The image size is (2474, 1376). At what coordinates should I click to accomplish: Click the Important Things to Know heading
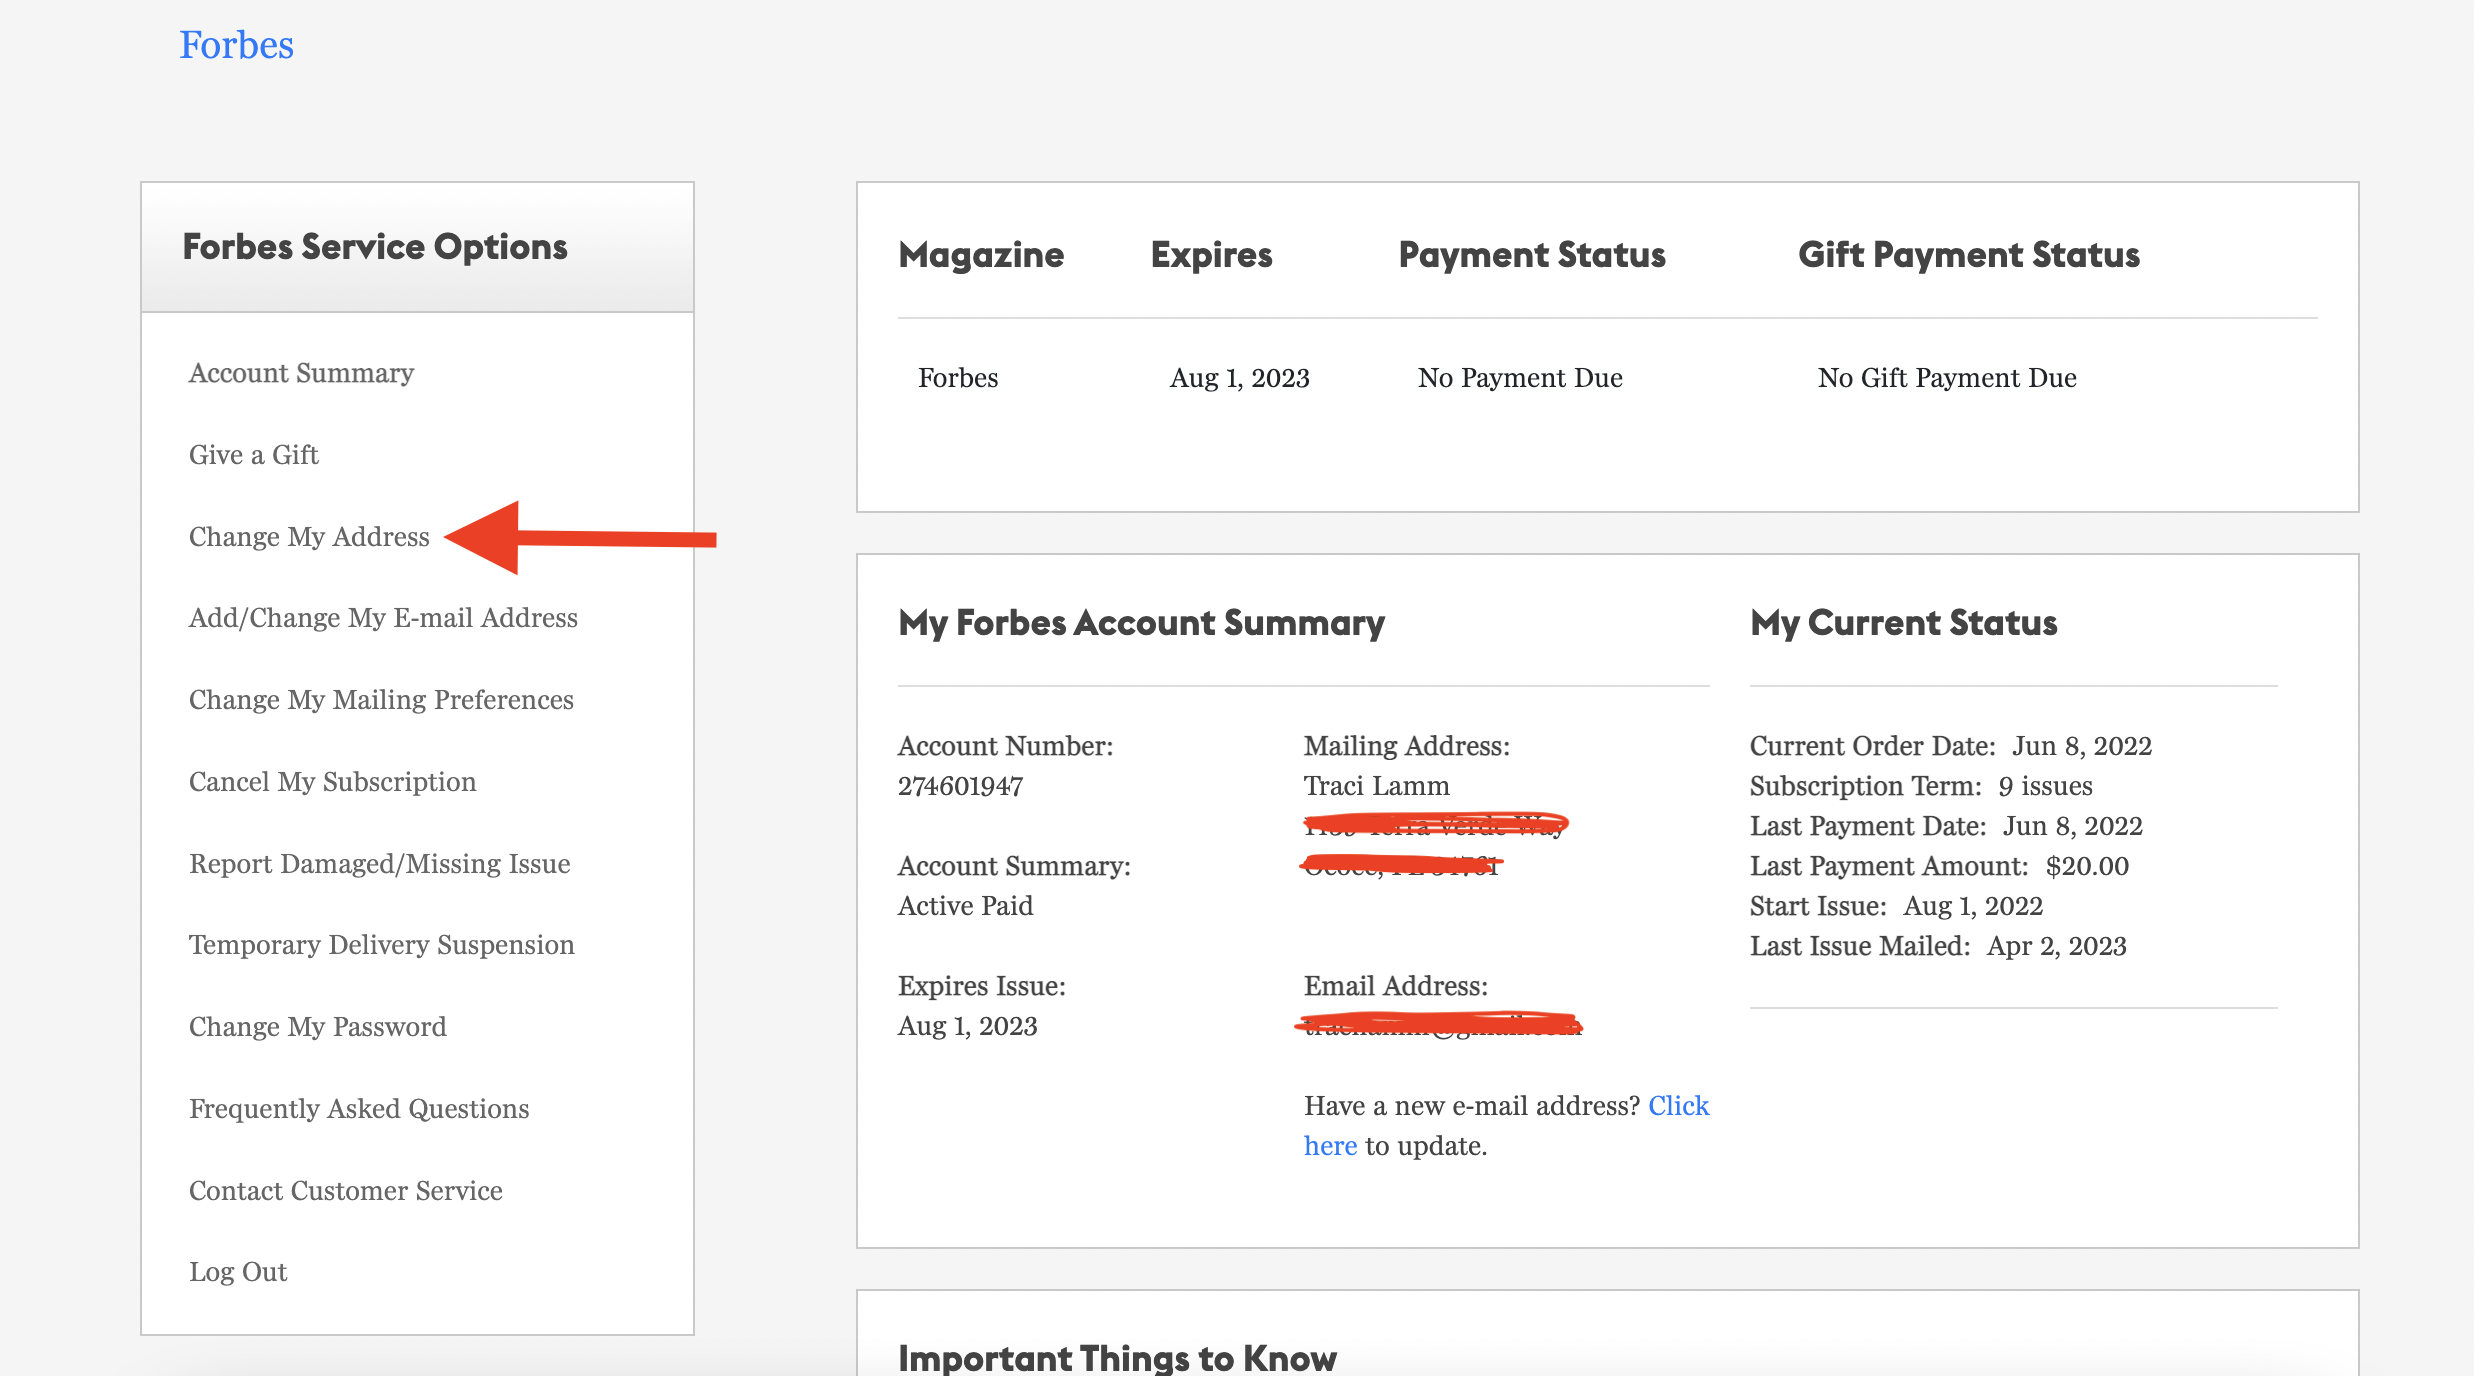(1117, 1357)
